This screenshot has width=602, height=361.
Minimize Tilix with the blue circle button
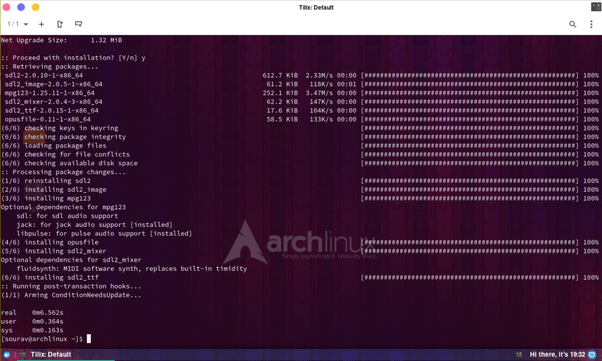(x=21, y=7)
